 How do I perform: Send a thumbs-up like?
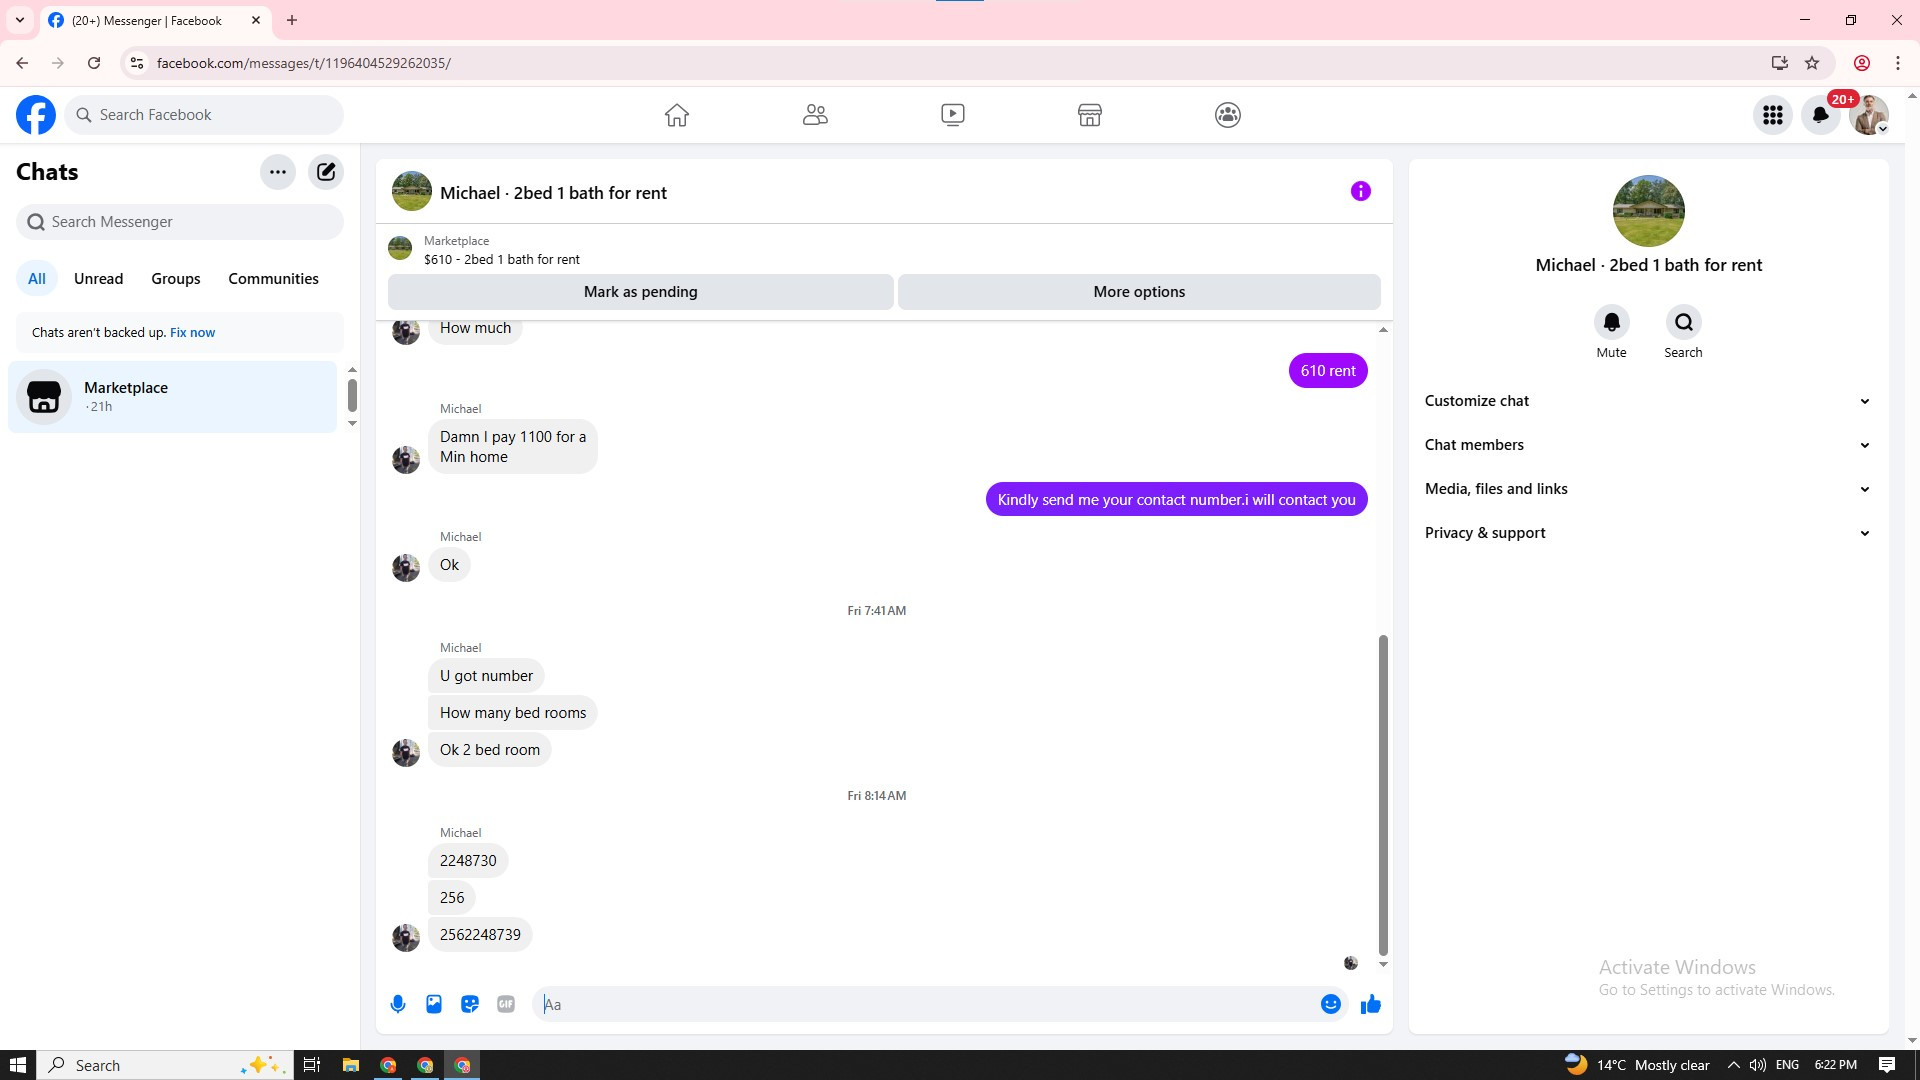click(1370, 1004)
